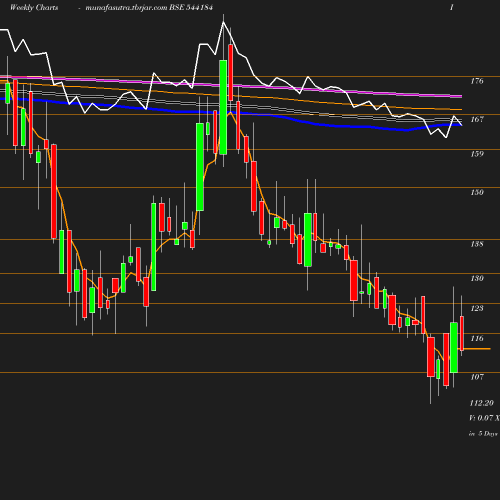Click the 116 price axis label
This screenshot has width=500, height=500.
point(477,338)
